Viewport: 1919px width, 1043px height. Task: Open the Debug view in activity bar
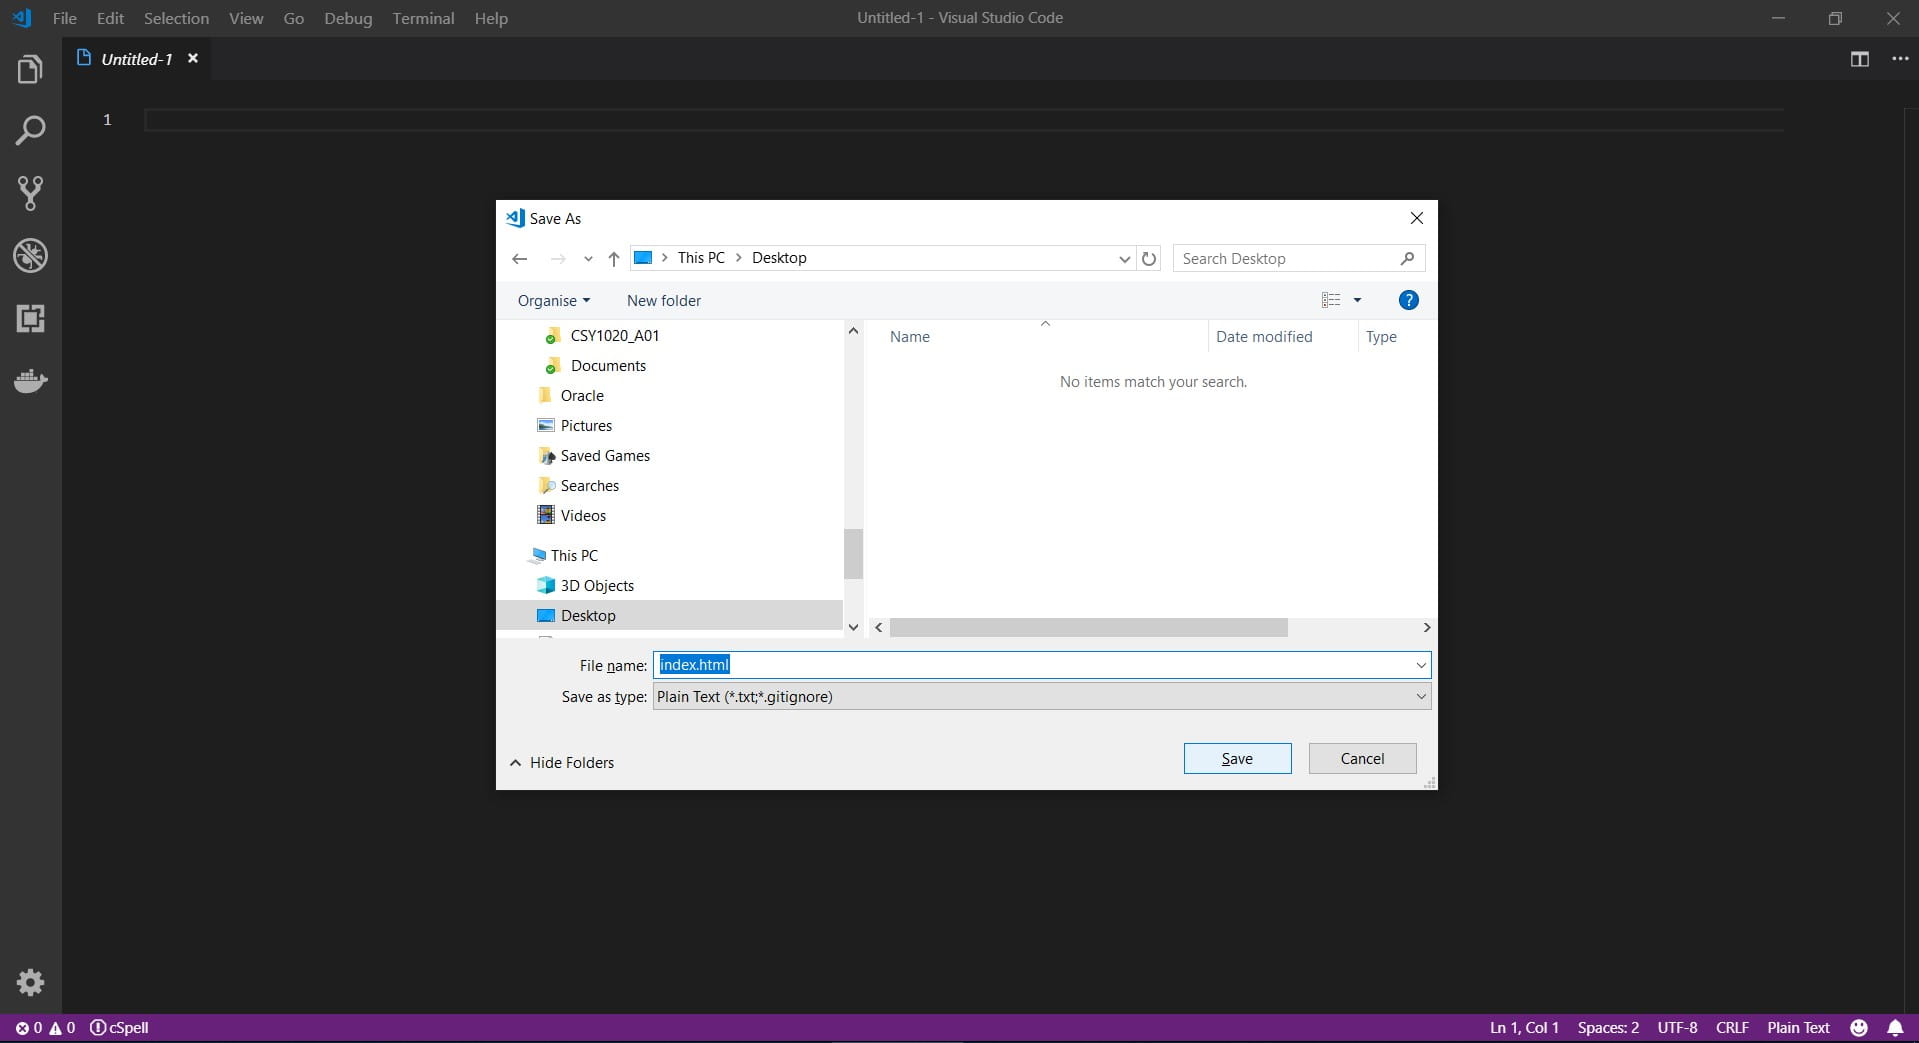click(x=30, y=256)
